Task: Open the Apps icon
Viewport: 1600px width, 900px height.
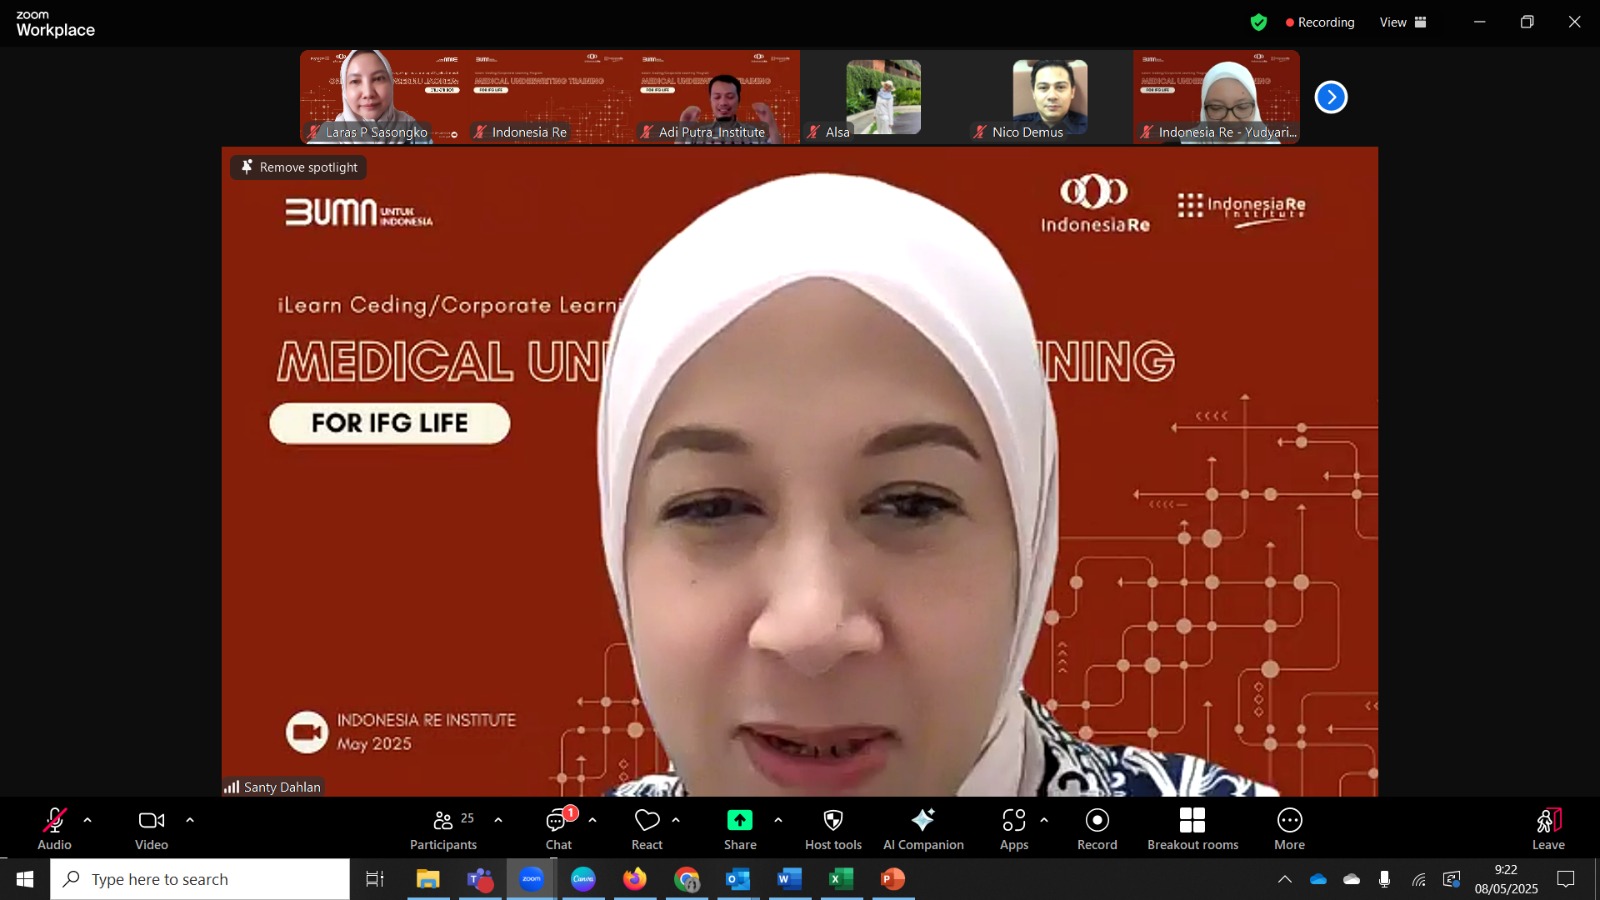Action: (1014, 829)
